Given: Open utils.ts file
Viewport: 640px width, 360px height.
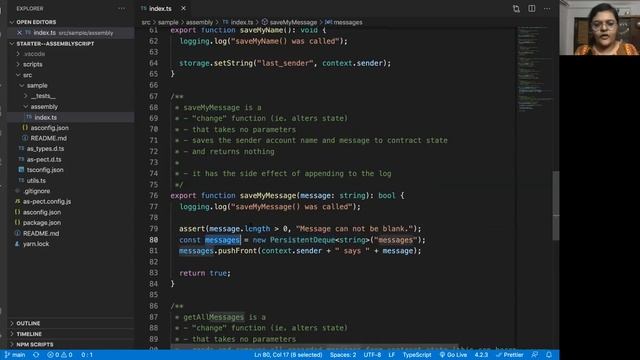Looking at the screenshot, I should pos(36,180).
